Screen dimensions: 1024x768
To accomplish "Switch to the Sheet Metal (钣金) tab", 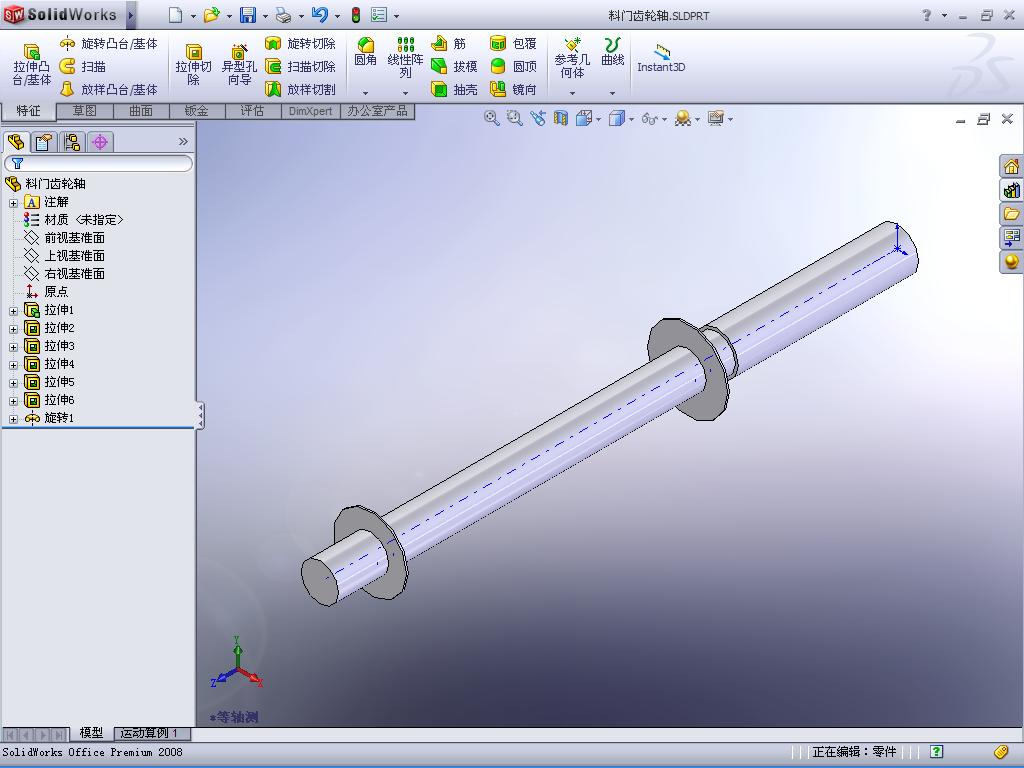I will click(197, 111).
